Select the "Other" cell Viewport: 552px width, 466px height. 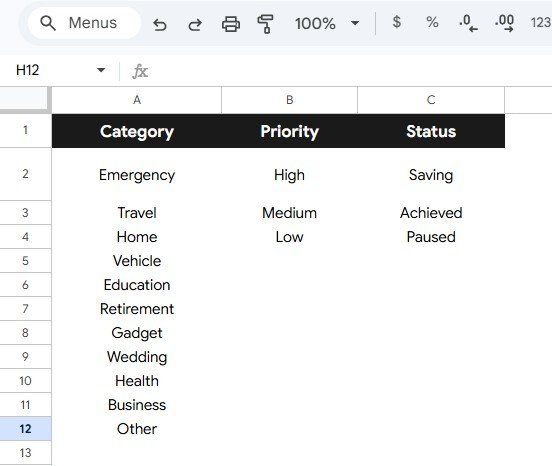(137, 429)
